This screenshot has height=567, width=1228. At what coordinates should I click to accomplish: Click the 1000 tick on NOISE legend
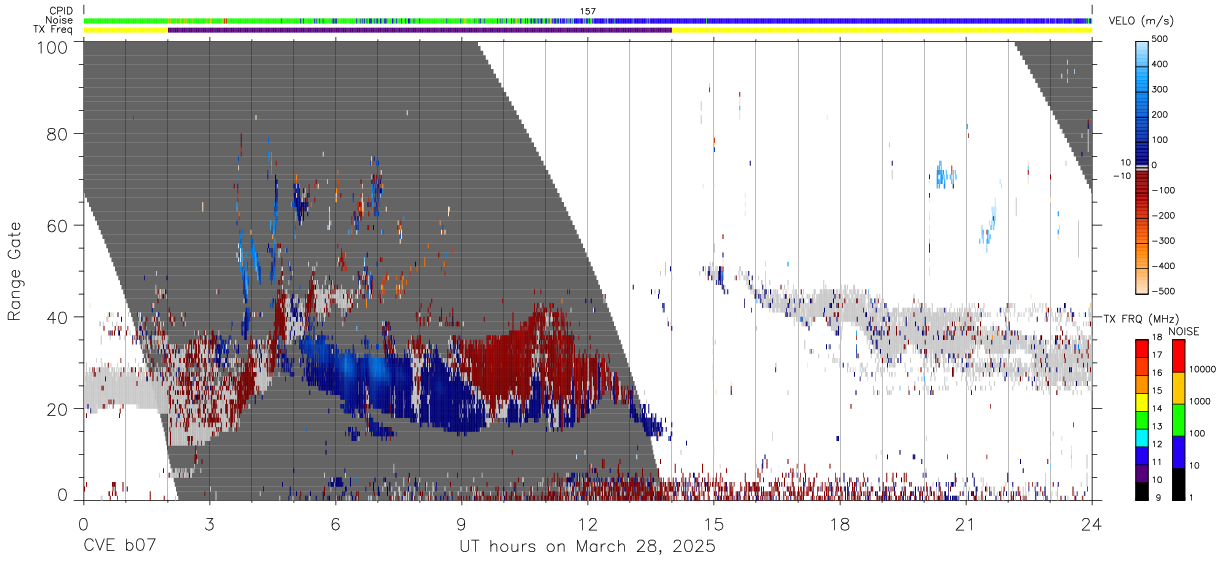coord(1198,402)
